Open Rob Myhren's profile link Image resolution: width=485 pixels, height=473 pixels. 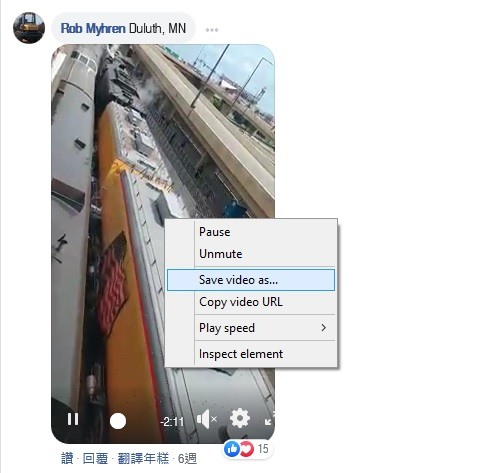tap(93, 28)
